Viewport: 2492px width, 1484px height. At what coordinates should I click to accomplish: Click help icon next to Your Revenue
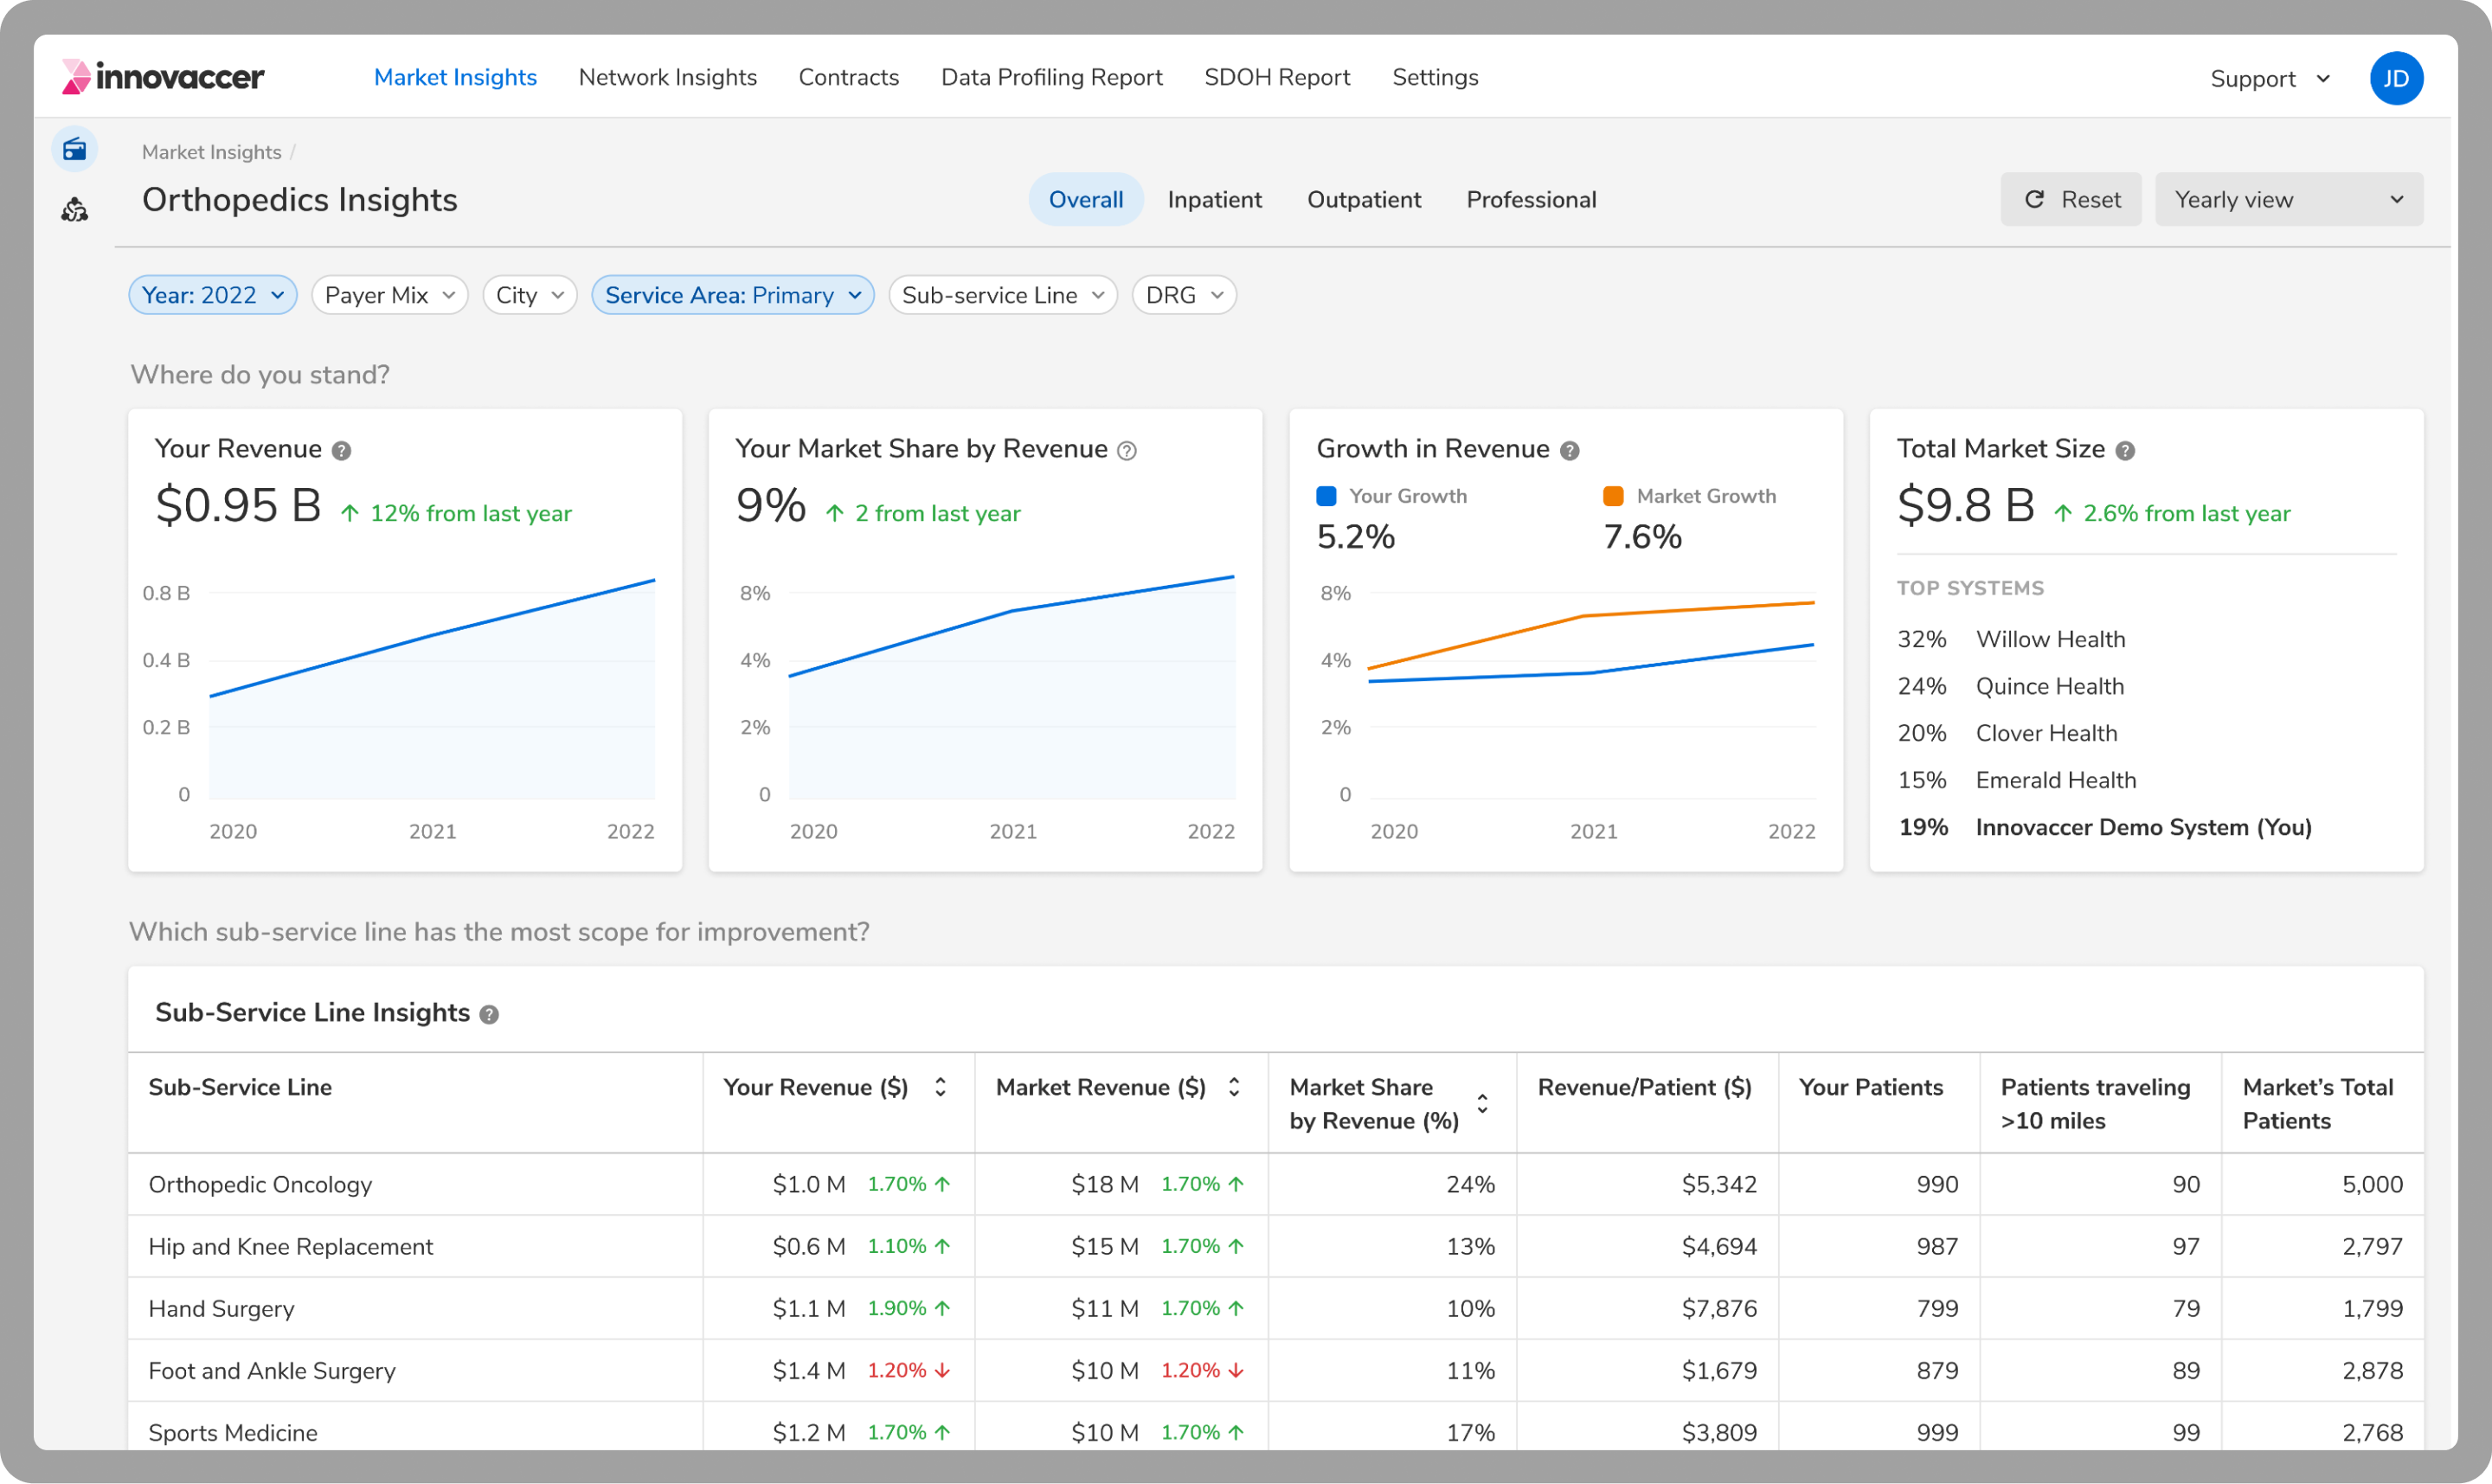click(341, 451)
